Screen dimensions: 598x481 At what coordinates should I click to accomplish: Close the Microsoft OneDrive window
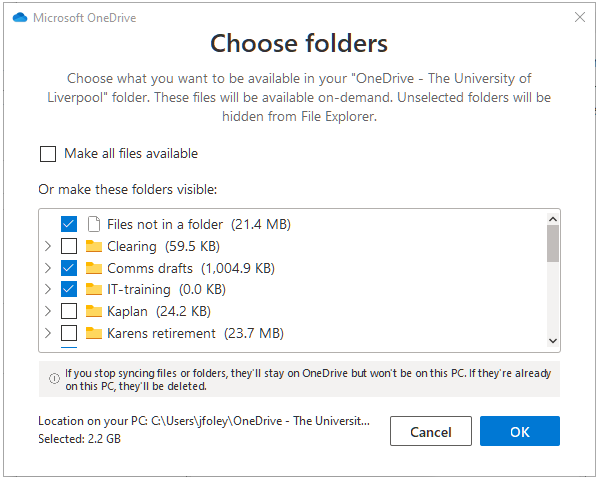coord(580,17)
